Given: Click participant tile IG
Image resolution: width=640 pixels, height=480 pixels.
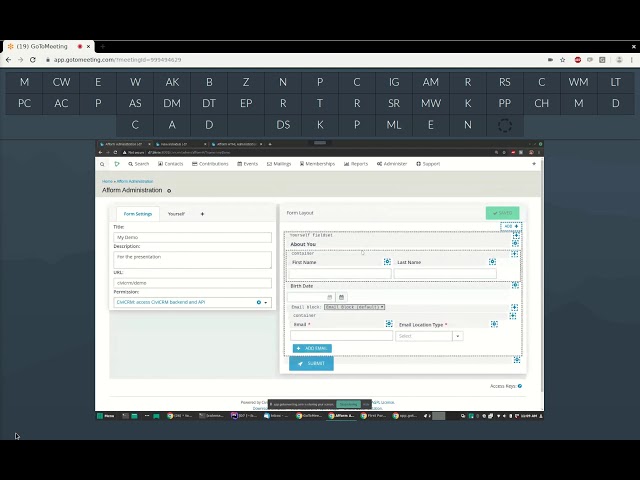Looking at the screenshot, I should pyautogui.click(x=394, y=82).
